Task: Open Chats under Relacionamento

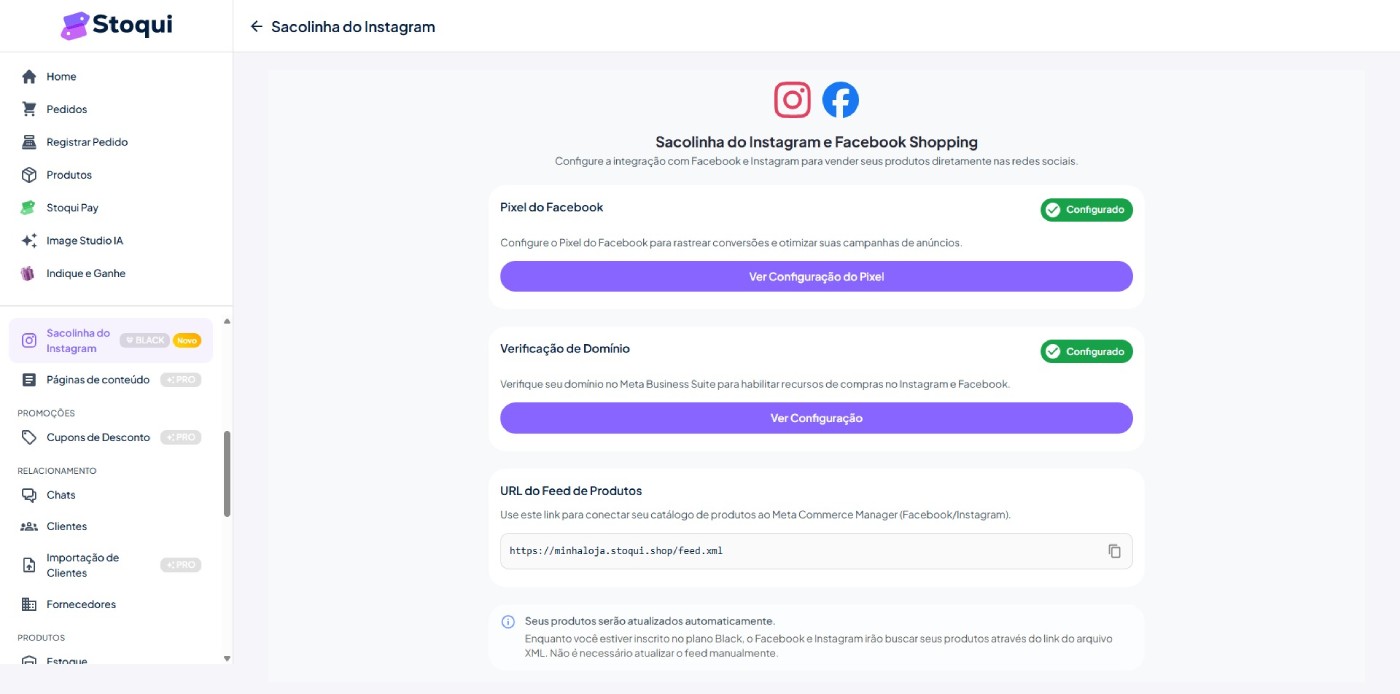Action: 62,494
